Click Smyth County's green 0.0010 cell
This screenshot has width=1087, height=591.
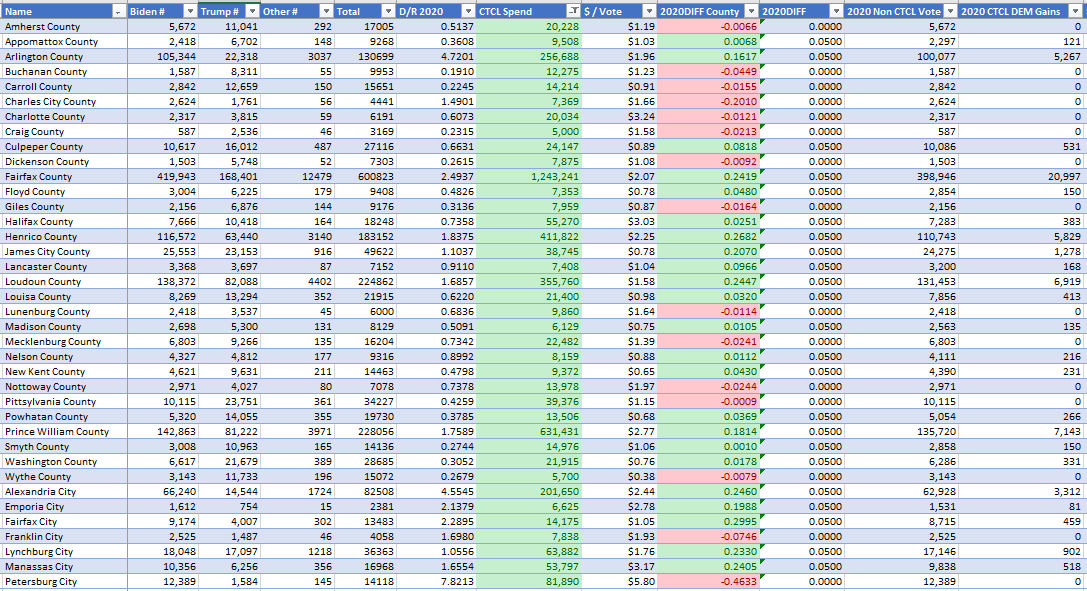[x=708, y=447]
